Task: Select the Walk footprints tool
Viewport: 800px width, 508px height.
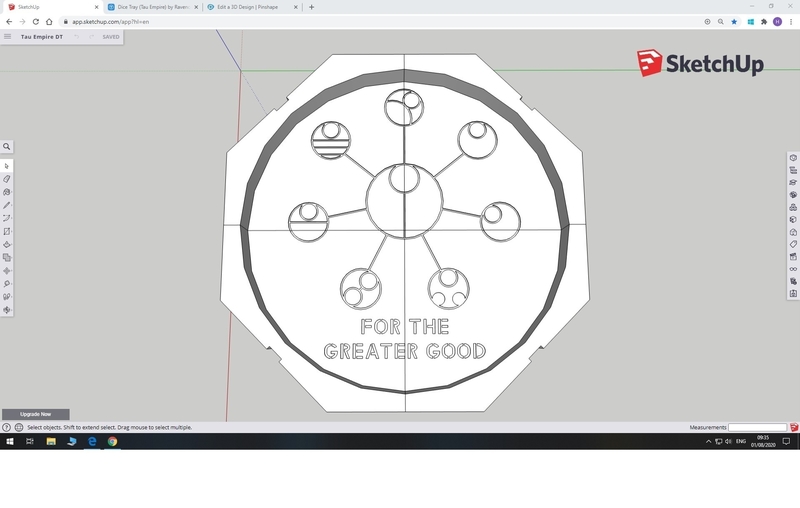Action: click(7, 297)
